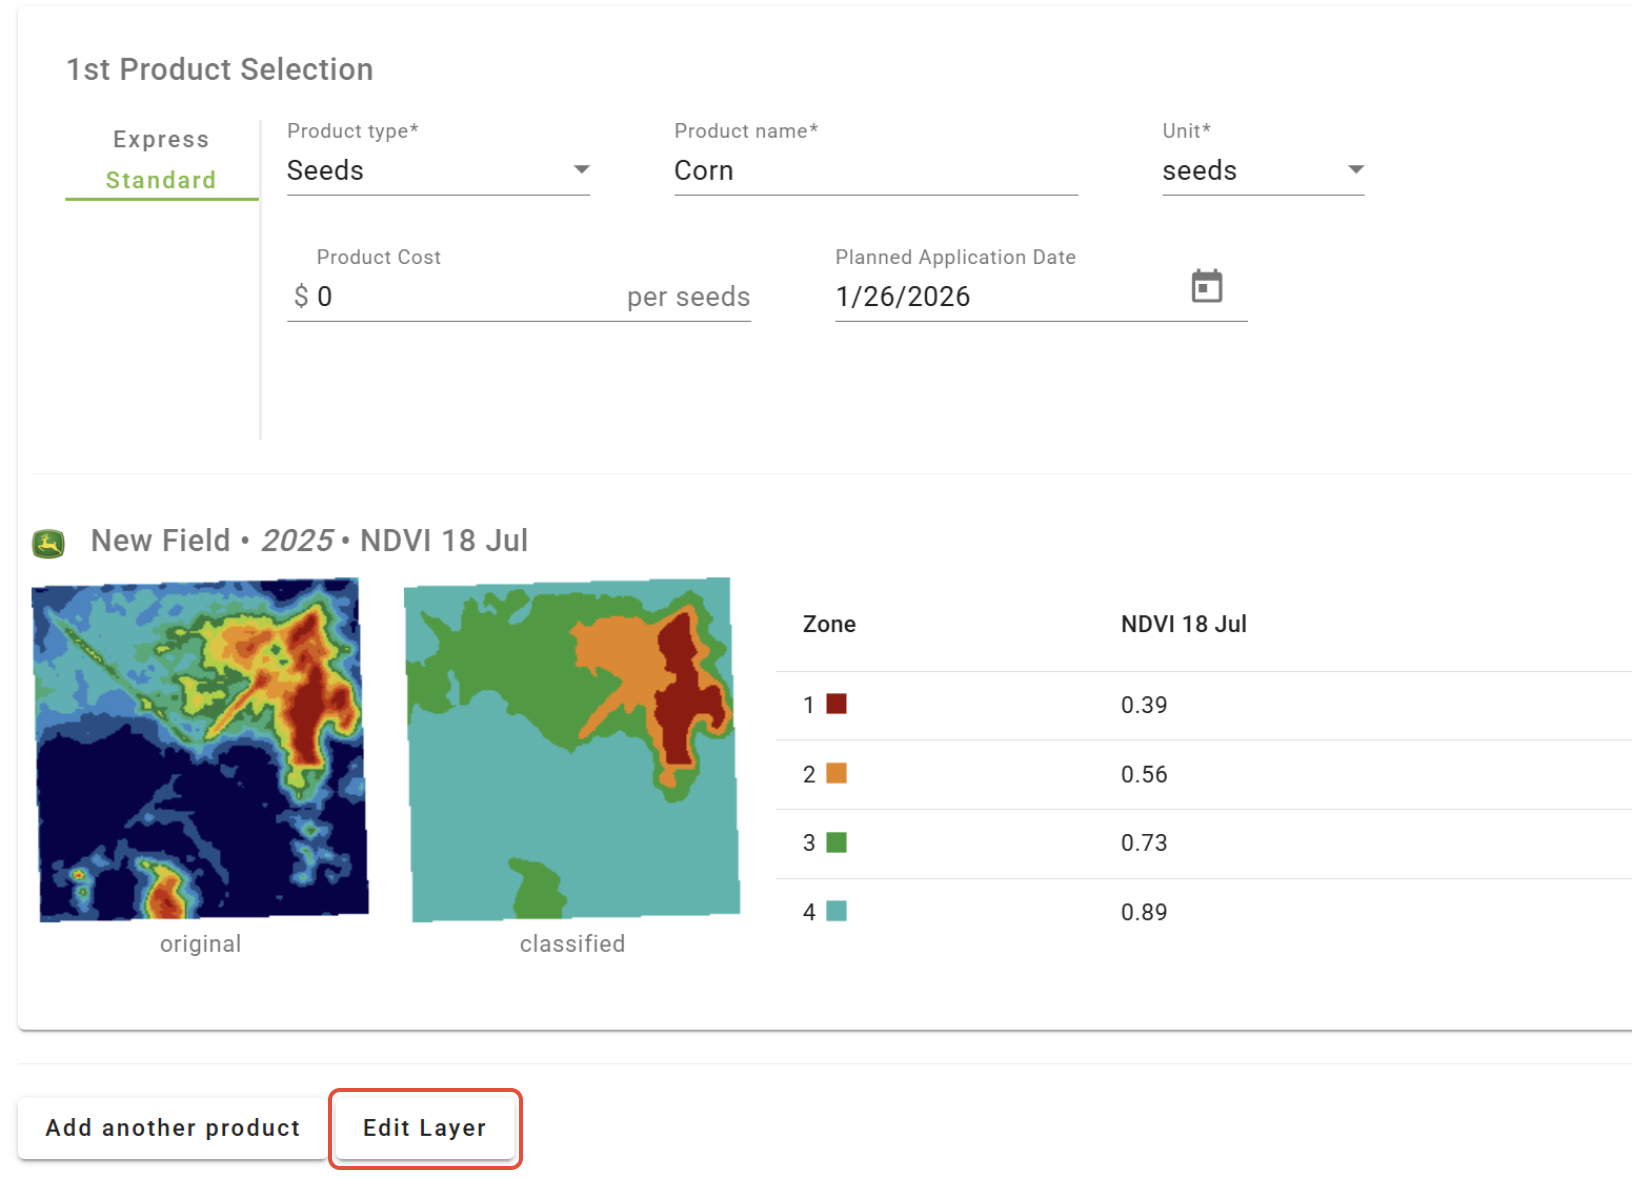Switch to the Express tab
Viewport: 1632px width, 1179px height.
161,139
